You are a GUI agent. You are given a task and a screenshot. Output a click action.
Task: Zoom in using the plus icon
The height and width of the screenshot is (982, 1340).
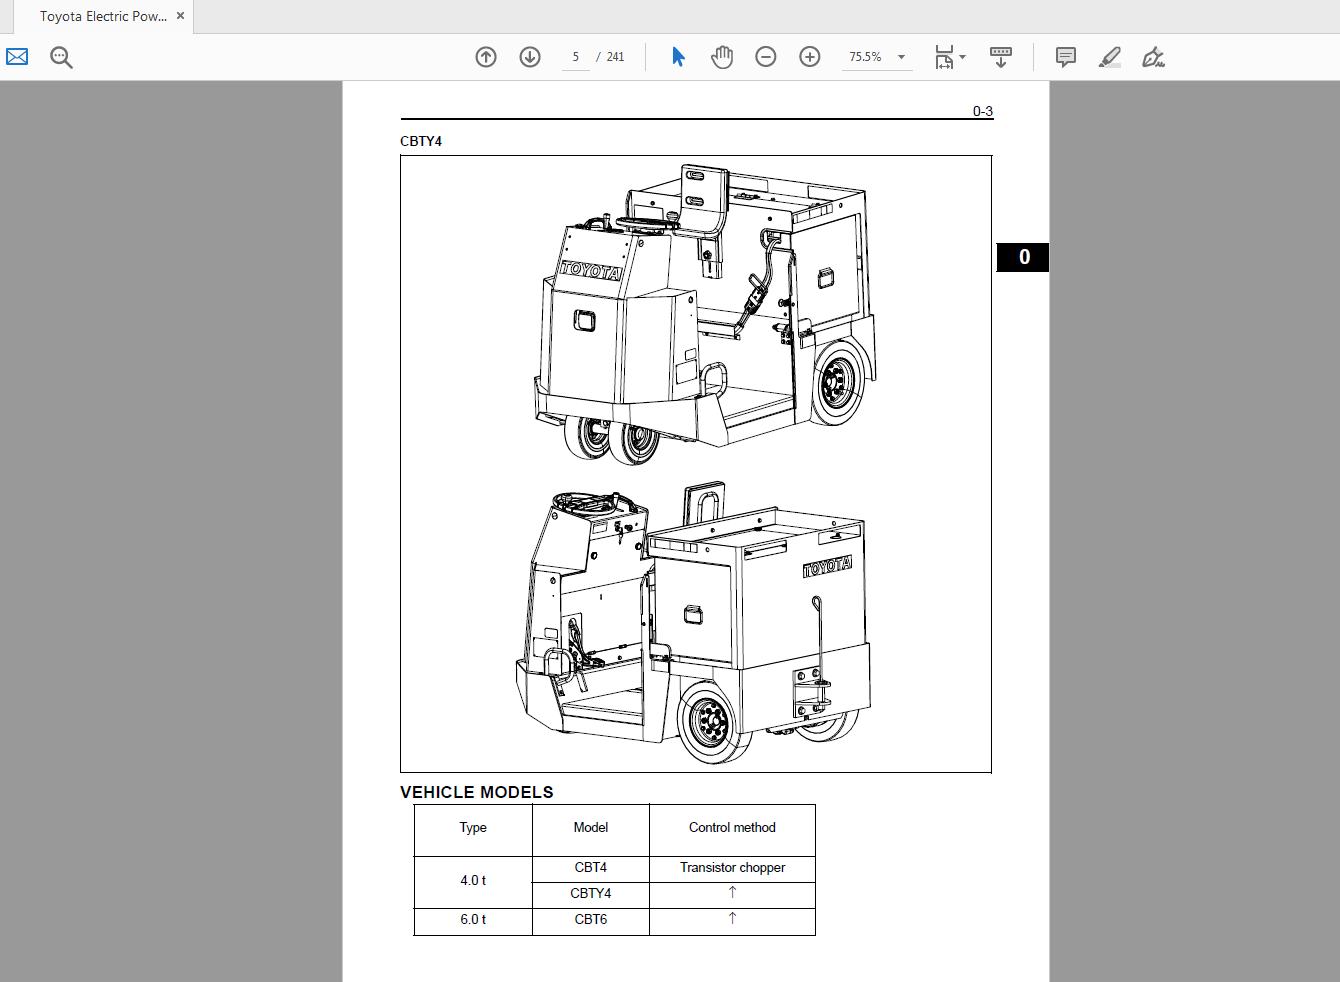click(x=810, y=57)
